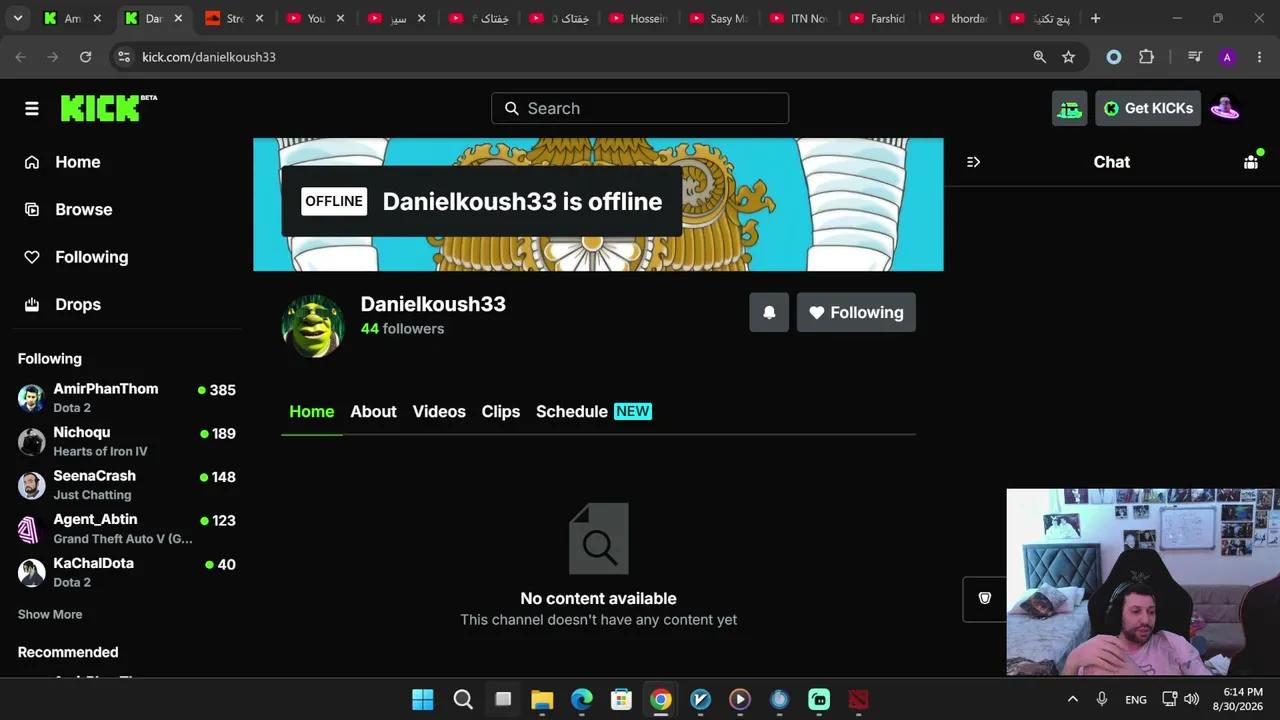This screenshot has height=720, width=1280.
Task: Switch to the Clips channel tab
Action: [501, 411]
